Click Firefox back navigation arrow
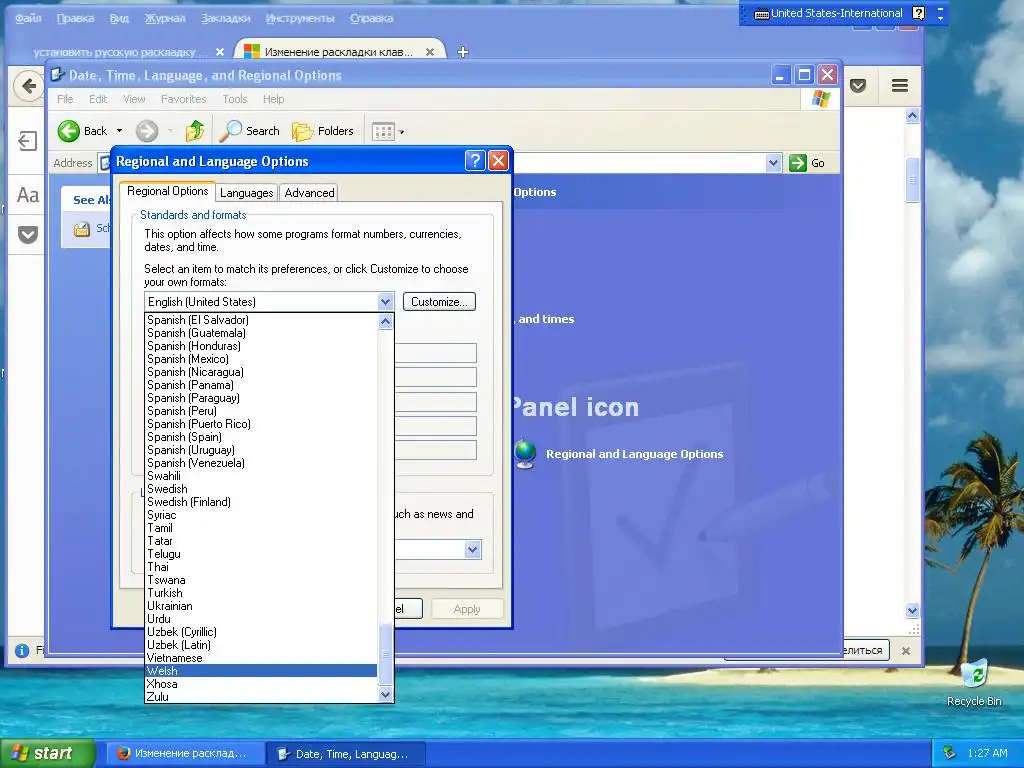Screen dimensions: 1024x768 point(29,86)
